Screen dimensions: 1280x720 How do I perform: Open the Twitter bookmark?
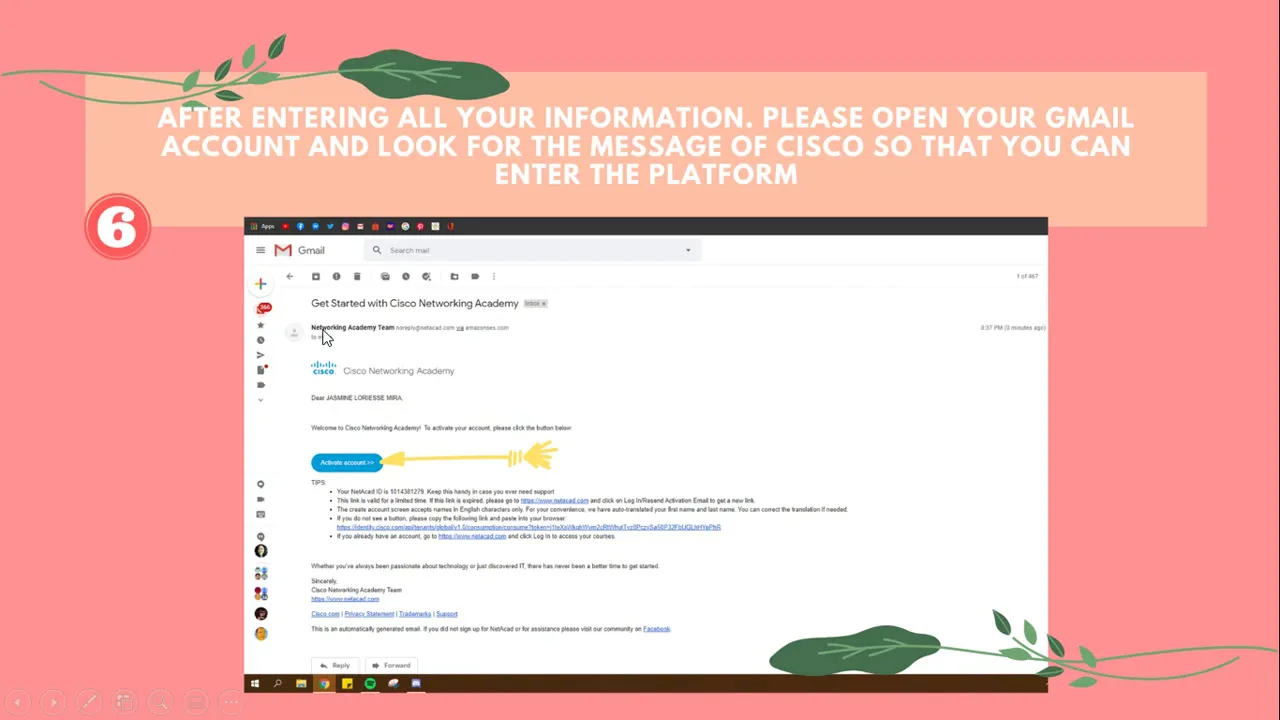[x=330, y=226]
